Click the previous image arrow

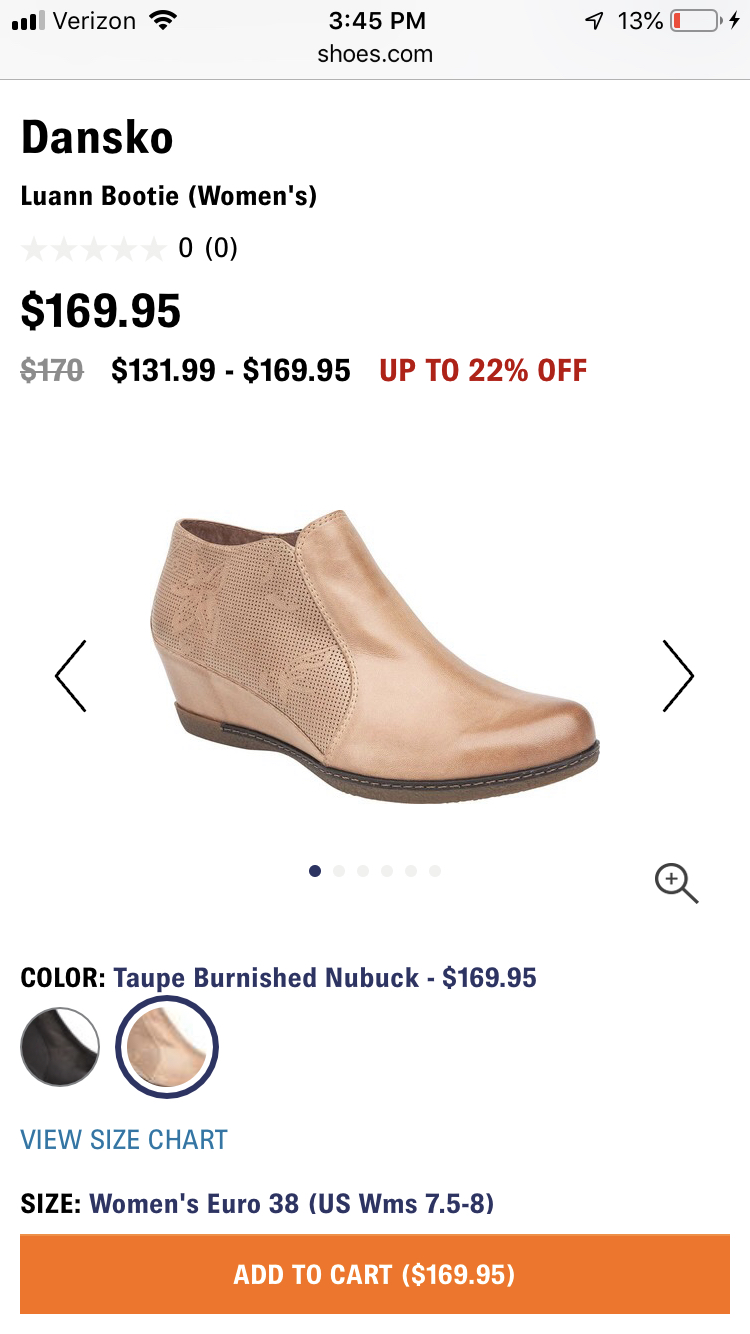71,676
